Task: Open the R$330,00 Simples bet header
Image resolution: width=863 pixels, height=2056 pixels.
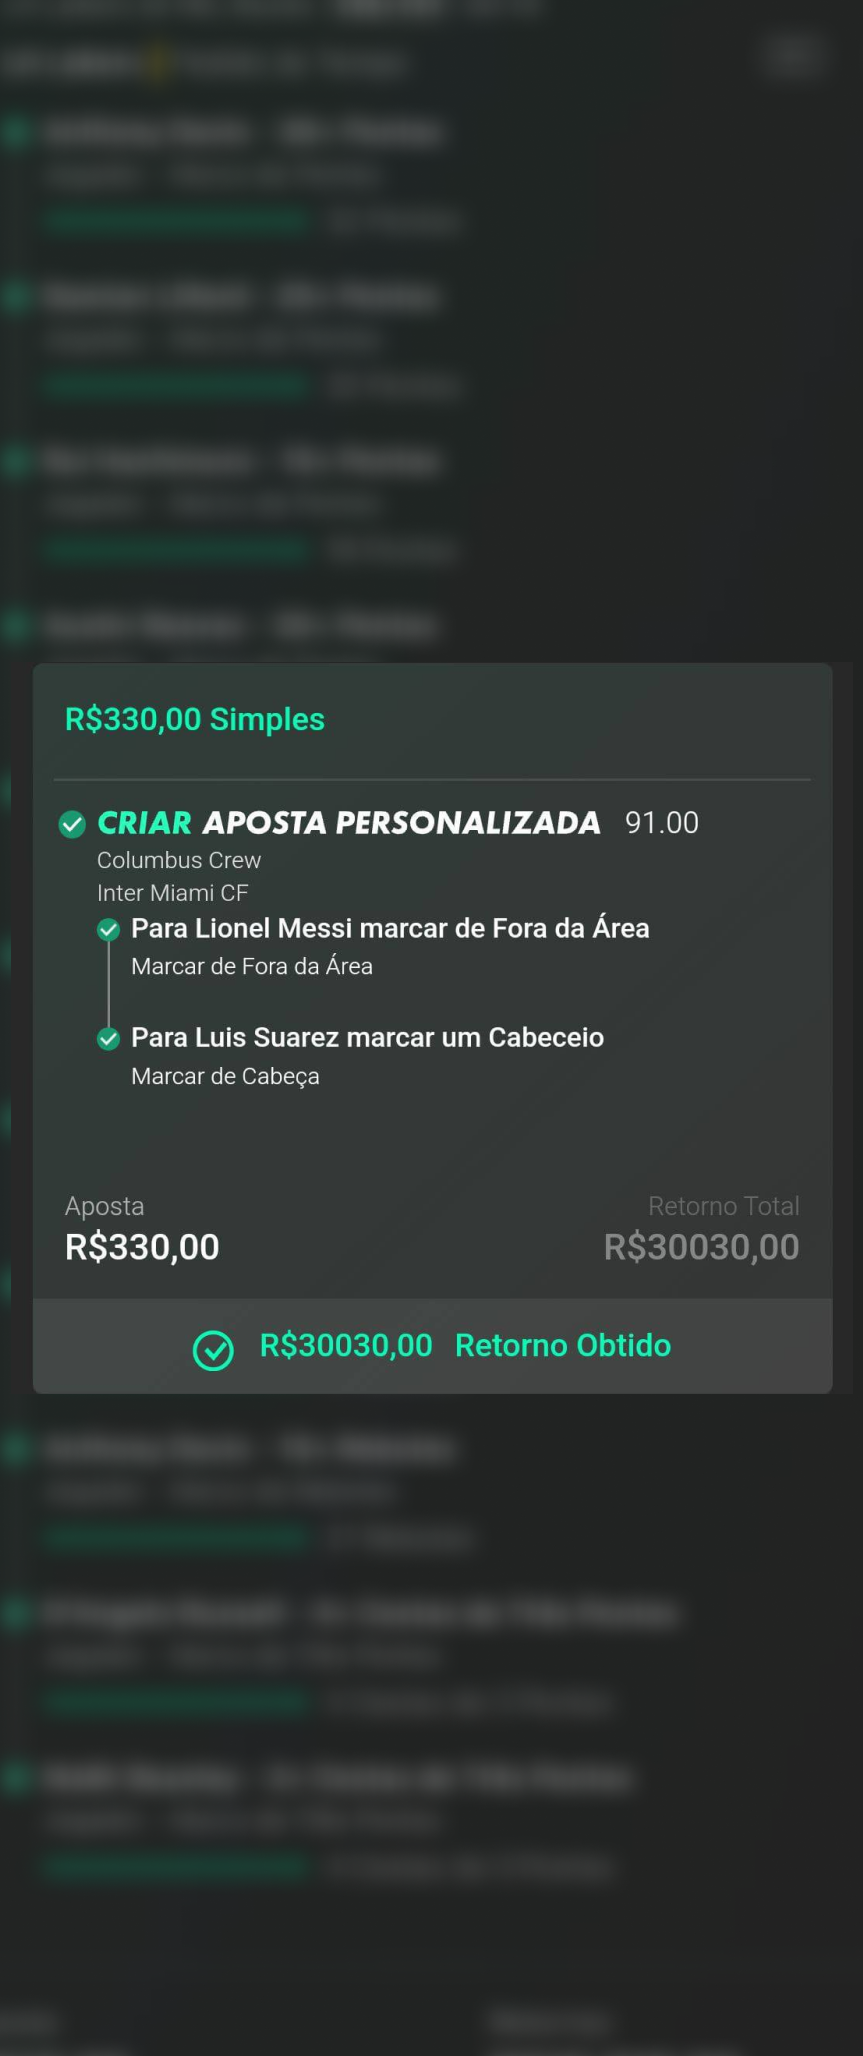Action: pyautogui.click(x=195, y=719)
